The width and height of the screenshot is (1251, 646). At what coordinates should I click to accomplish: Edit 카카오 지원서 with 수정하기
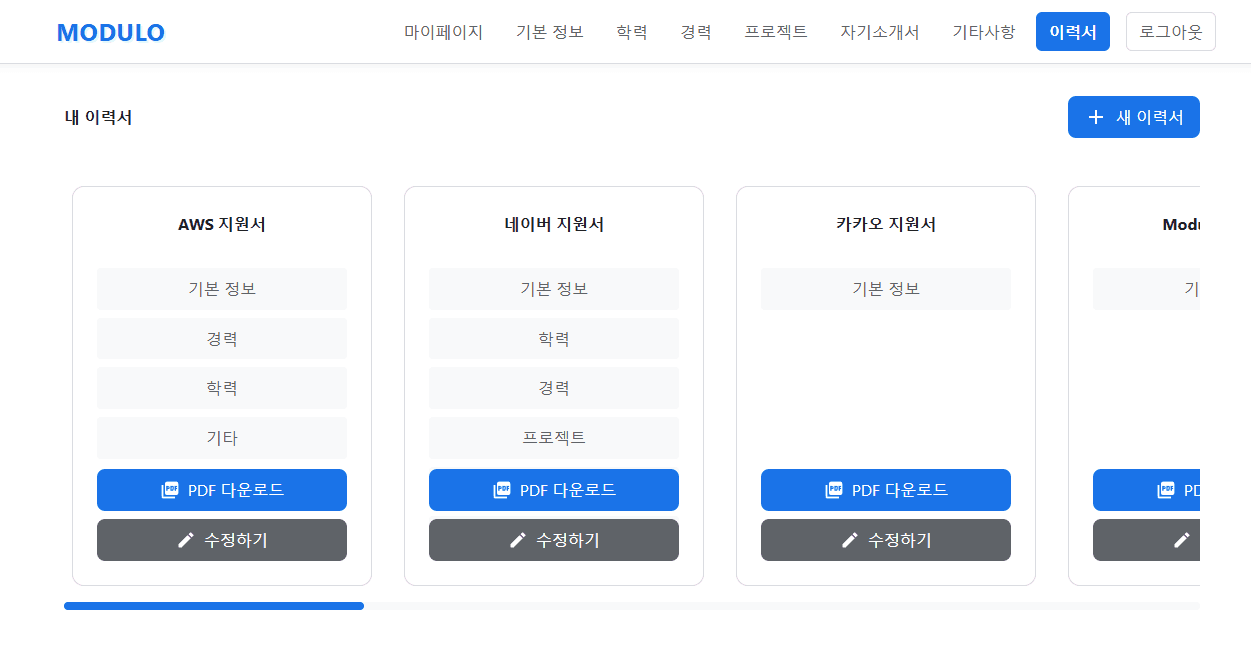point(886,540)
